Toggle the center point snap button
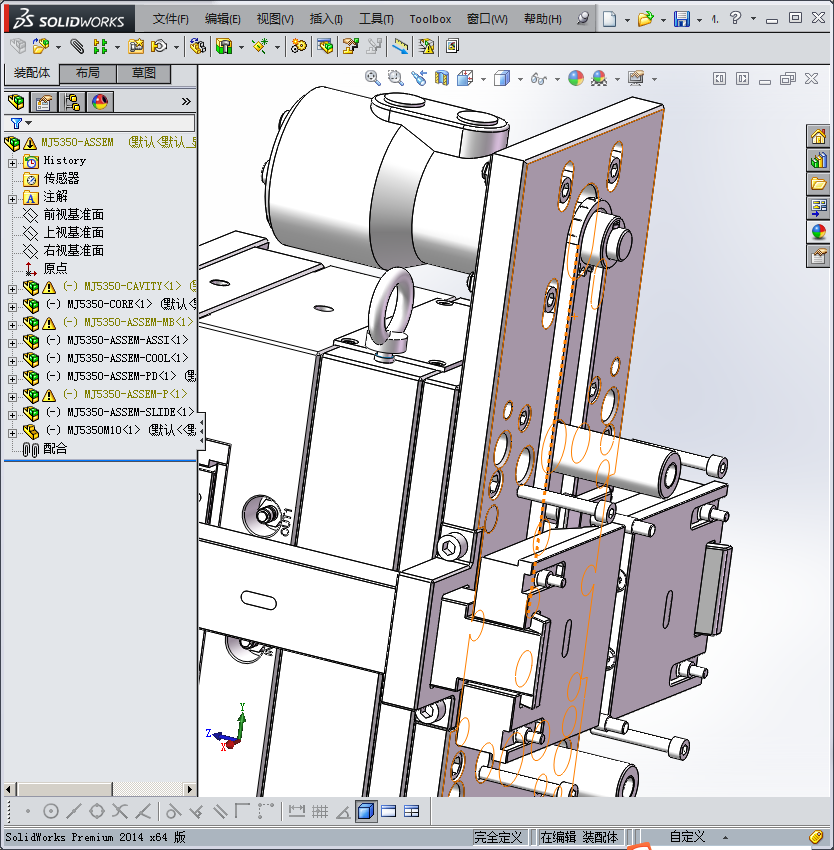834x850 pixels. 50,812
